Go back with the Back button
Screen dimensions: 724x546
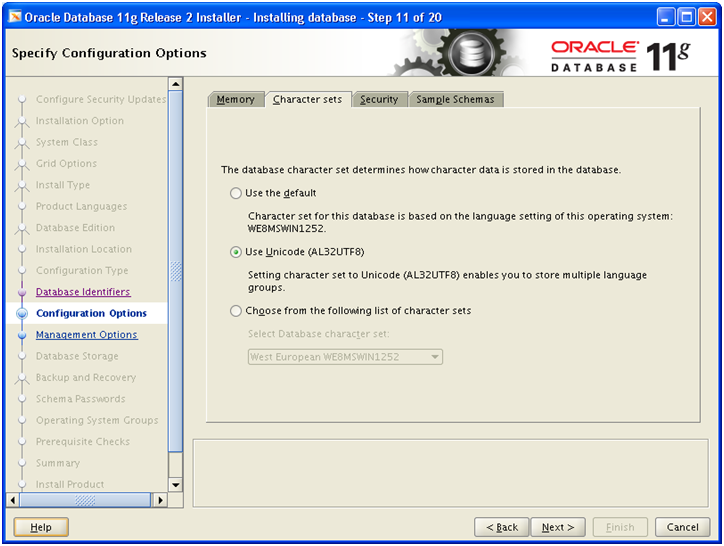point(502,527)
